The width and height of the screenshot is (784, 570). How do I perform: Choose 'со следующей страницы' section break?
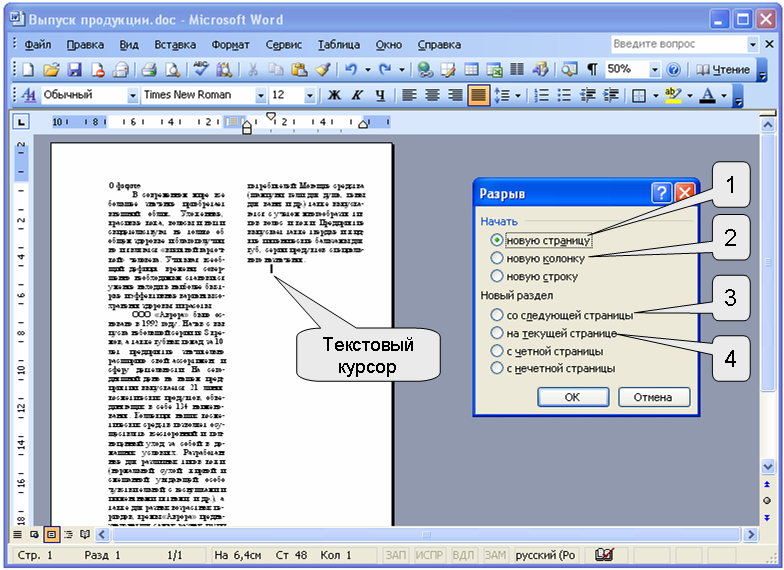point(497,314)
